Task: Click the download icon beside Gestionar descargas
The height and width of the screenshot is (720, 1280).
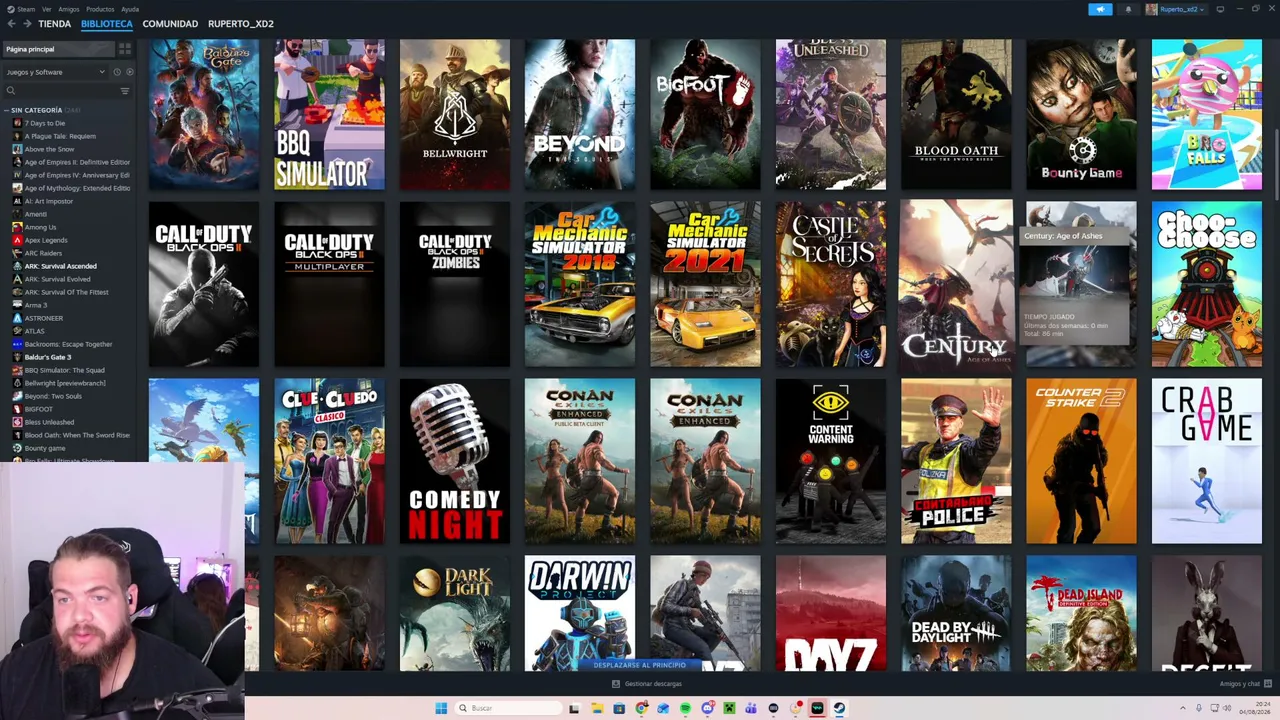Action: 616,684
